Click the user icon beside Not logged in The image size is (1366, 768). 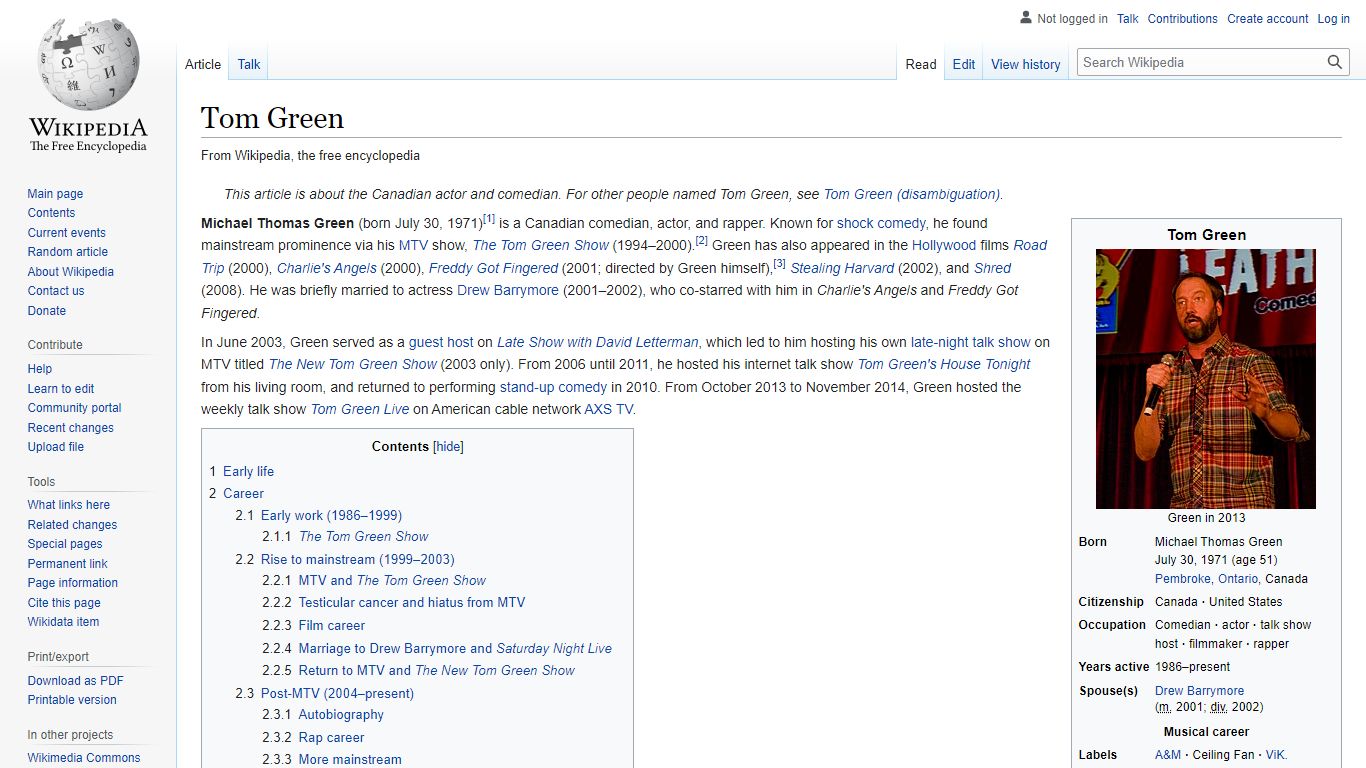[x=1025, y=18]
